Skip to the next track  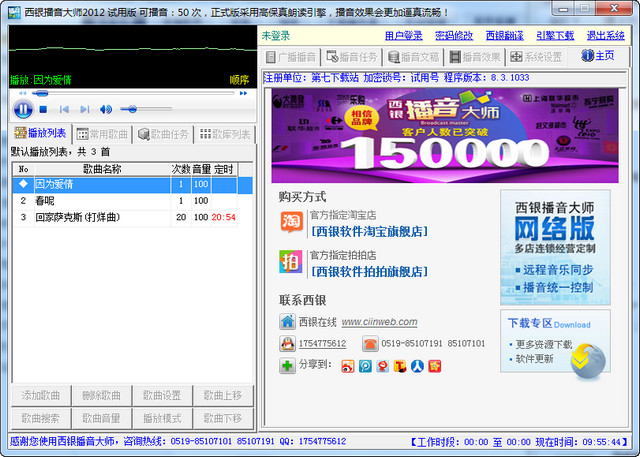click(x=83, y=109)
